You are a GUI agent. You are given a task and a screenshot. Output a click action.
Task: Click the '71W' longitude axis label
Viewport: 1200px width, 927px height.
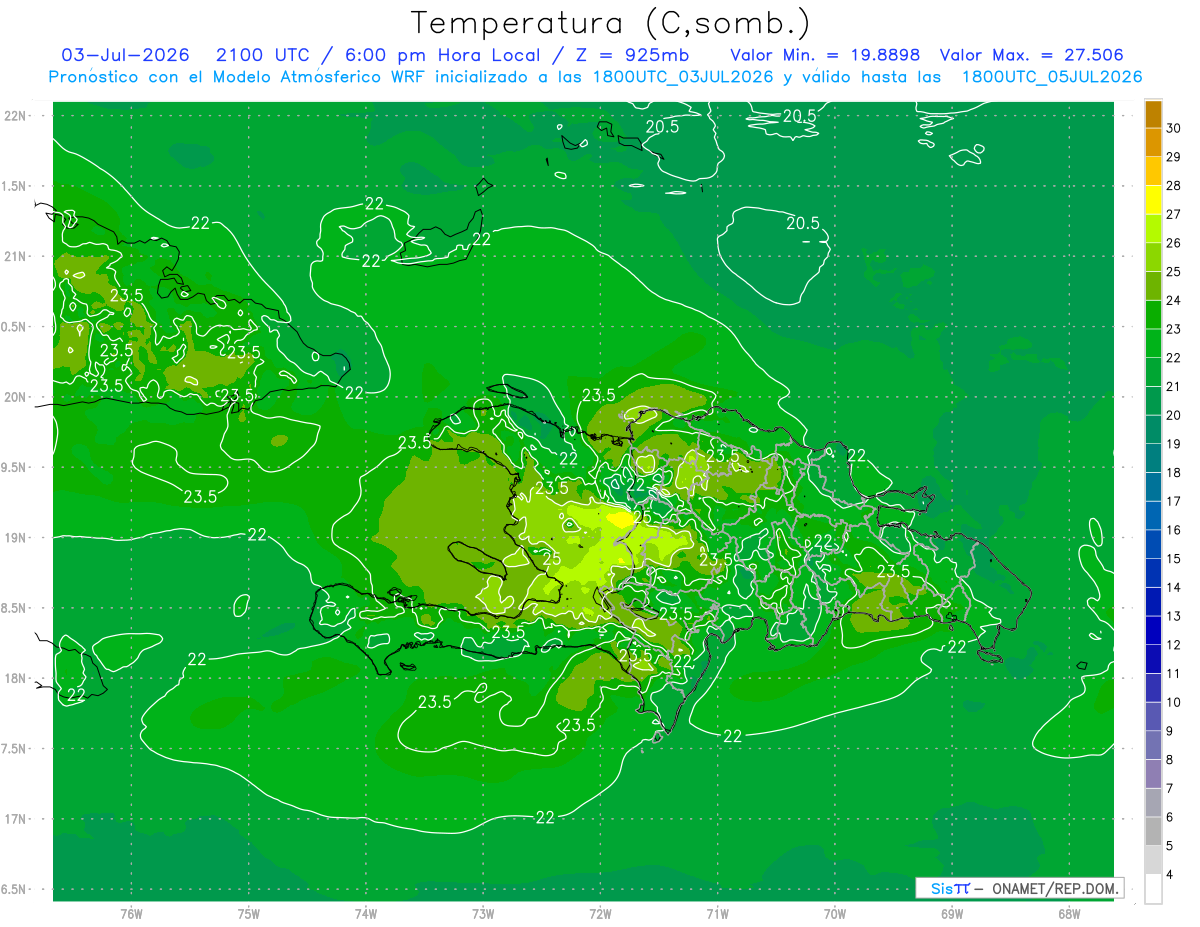tap(717, 914)
